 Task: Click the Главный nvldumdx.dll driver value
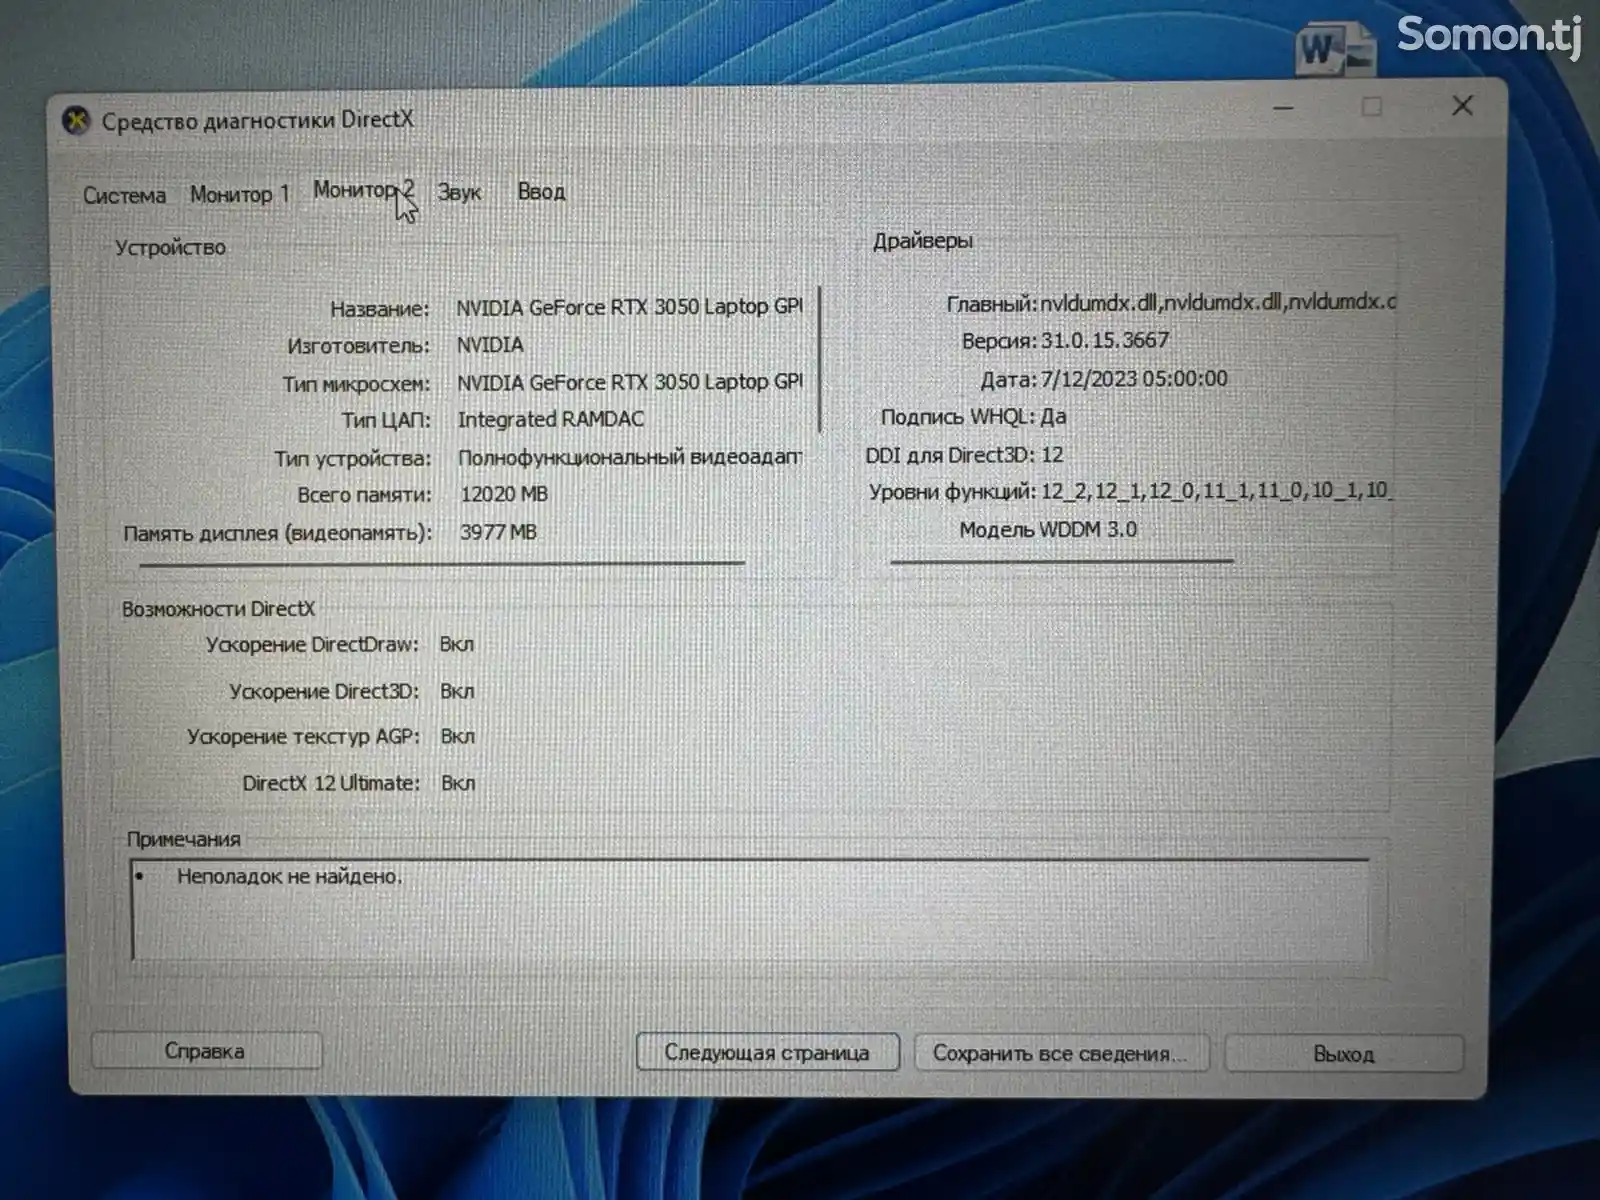coord(1217,302)
